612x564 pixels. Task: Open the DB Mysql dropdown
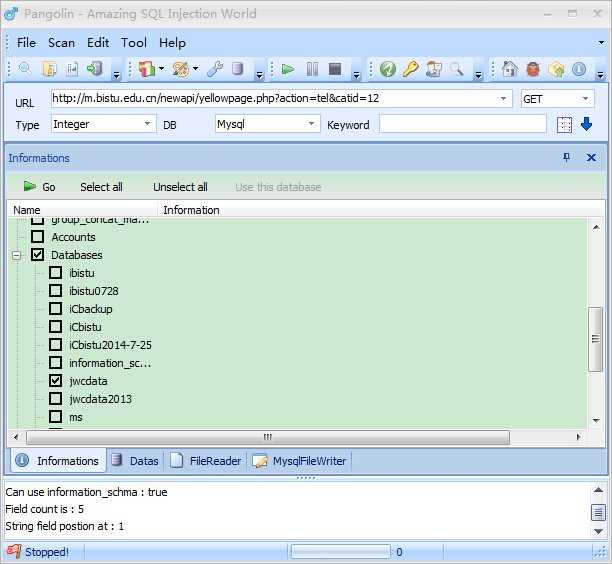coord(311,124)
